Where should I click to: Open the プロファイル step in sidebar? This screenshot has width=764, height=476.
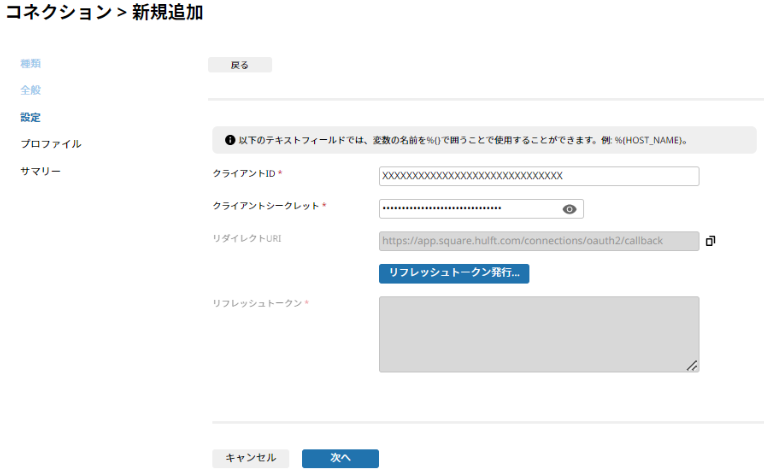[51, 144]
